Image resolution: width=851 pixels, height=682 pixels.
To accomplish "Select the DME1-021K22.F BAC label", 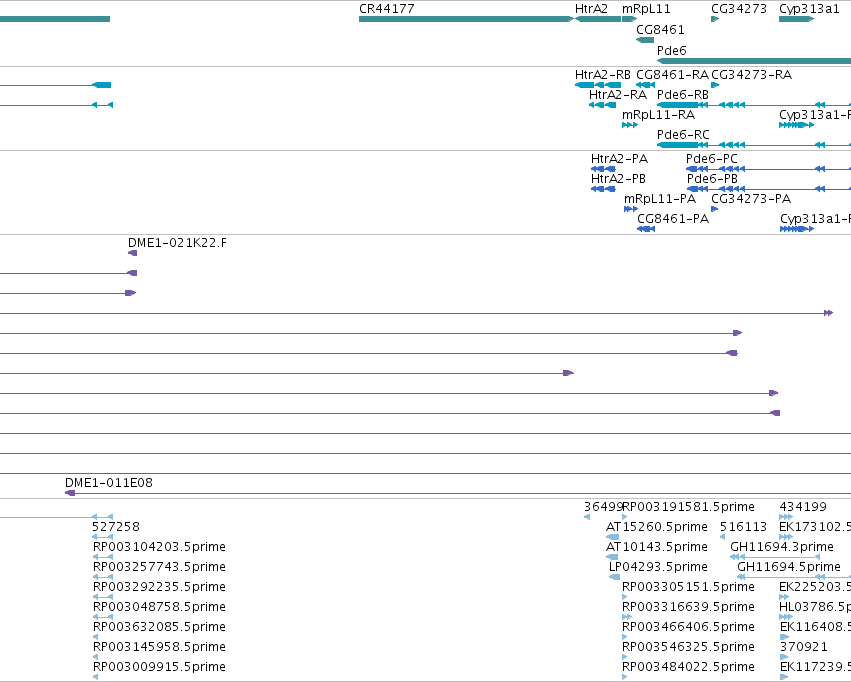I will coord(177,243).
